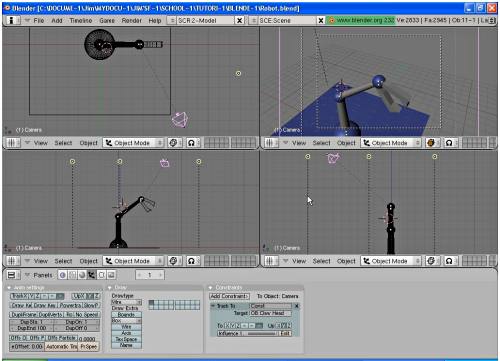Open the Object Mode dropdown in the top-left viewport
Screen dimensions: 500x361
coord(133,143)
